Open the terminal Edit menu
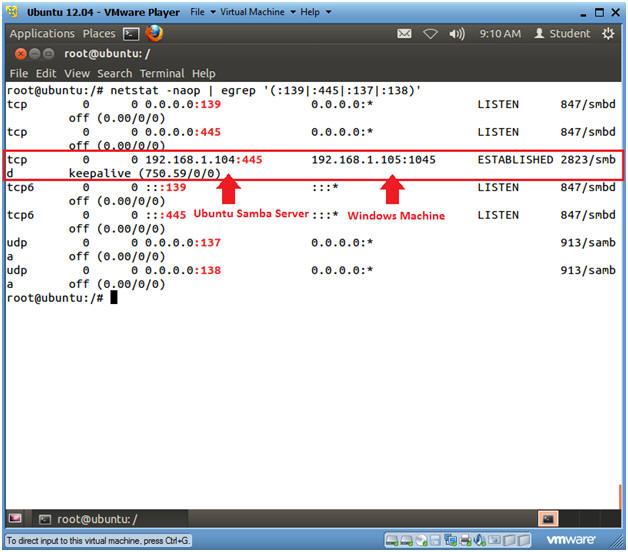 pos(46,74)
